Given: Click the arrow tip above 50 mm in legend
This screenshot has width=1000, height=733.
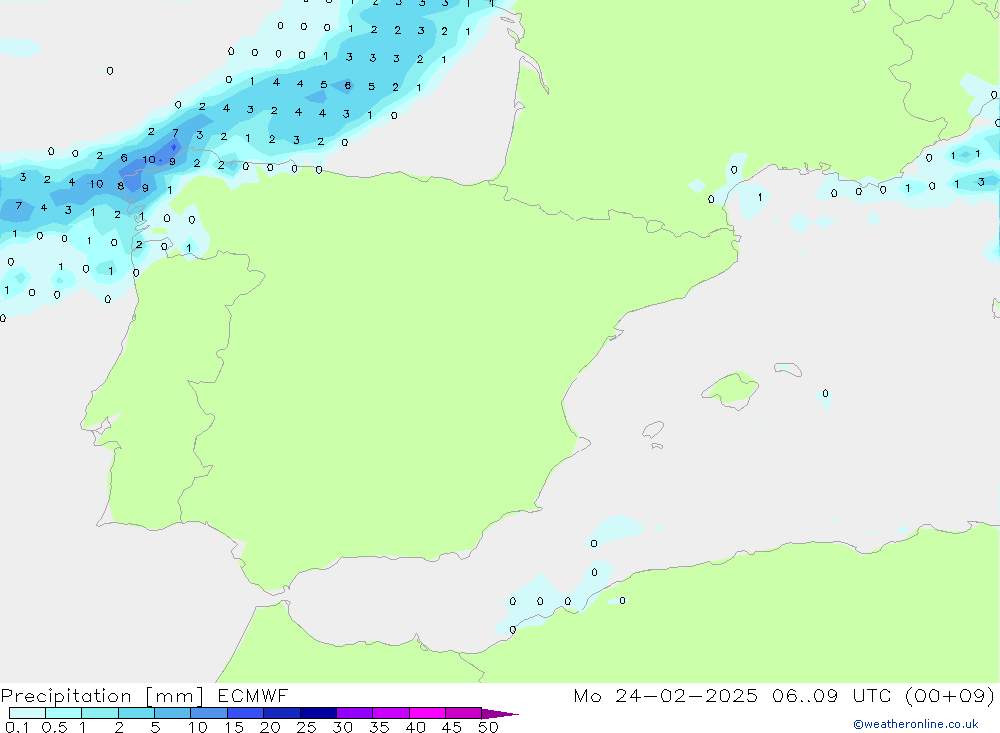Looking at the screenshot, I should pyautogui.click(x=500, y=713).
